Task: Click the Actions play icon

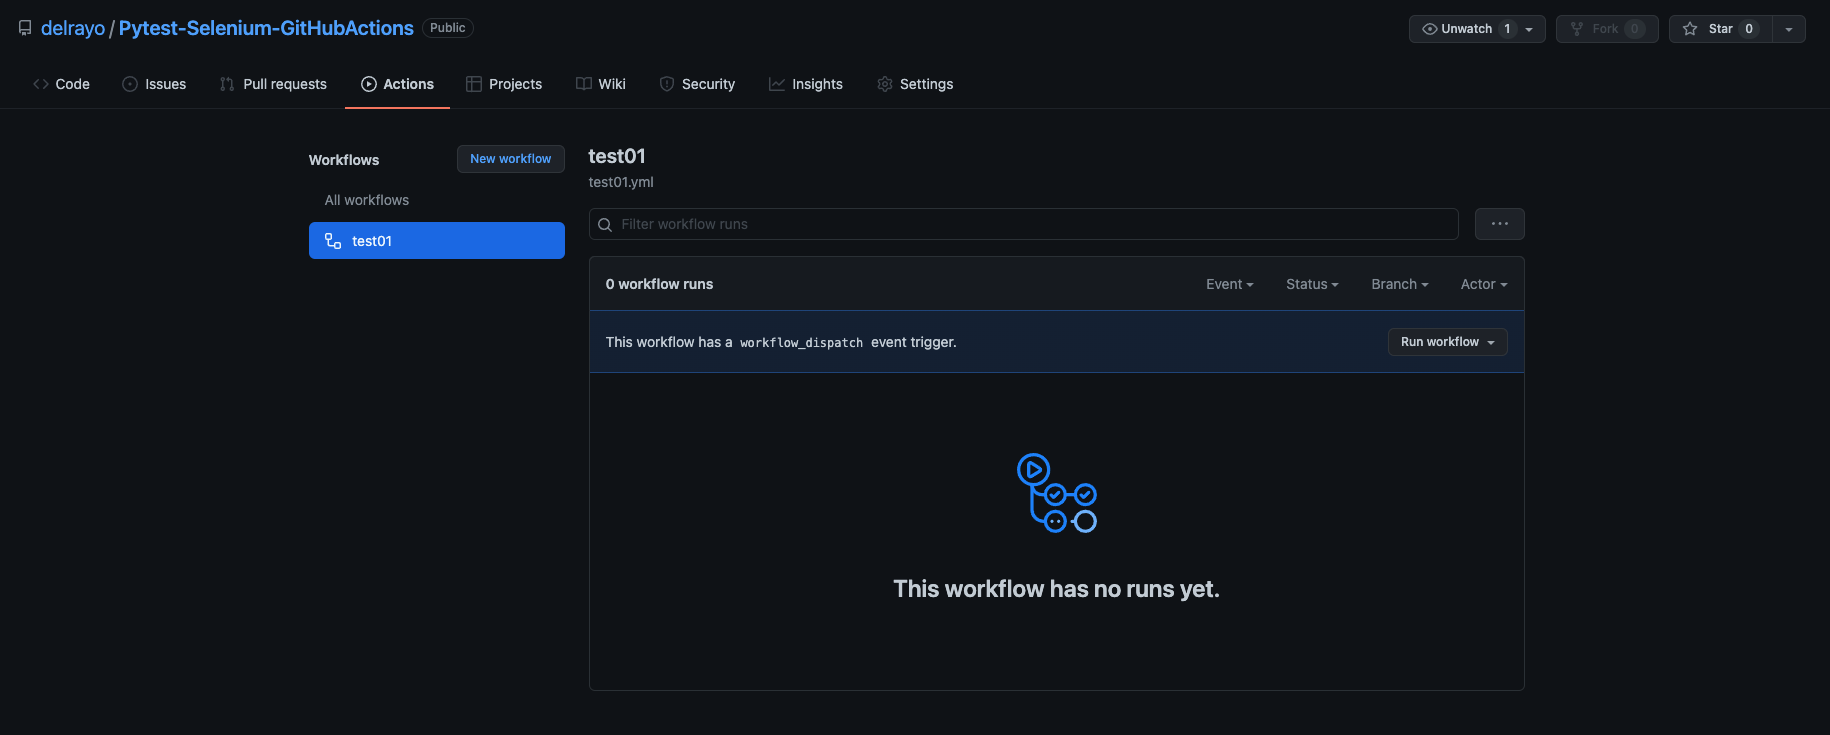Action: click(369, 84)
